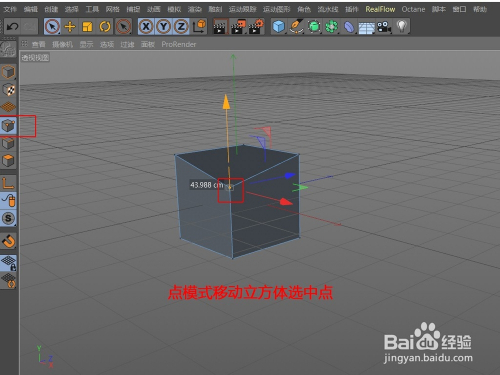Open the 工具 menu
Image resolution: width=500 pixels, height=375 pixels.
(x=92, y=9)
